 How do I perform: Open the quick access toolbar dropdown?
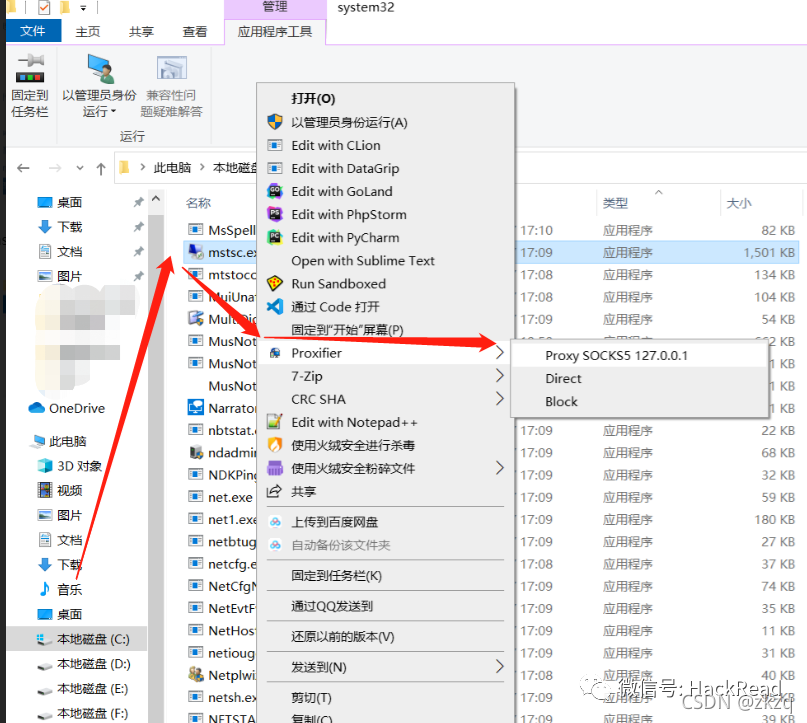[x=83, y=8]
